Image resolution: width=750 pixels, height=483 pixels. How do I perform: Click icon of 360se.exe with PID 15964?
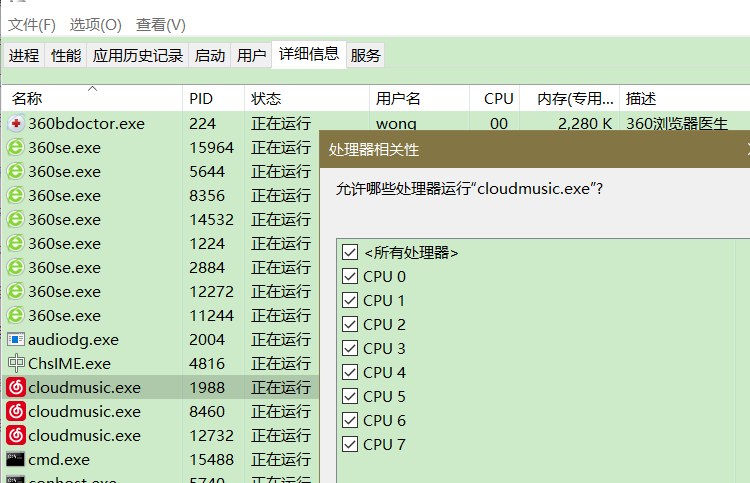(x=16, y=147)
